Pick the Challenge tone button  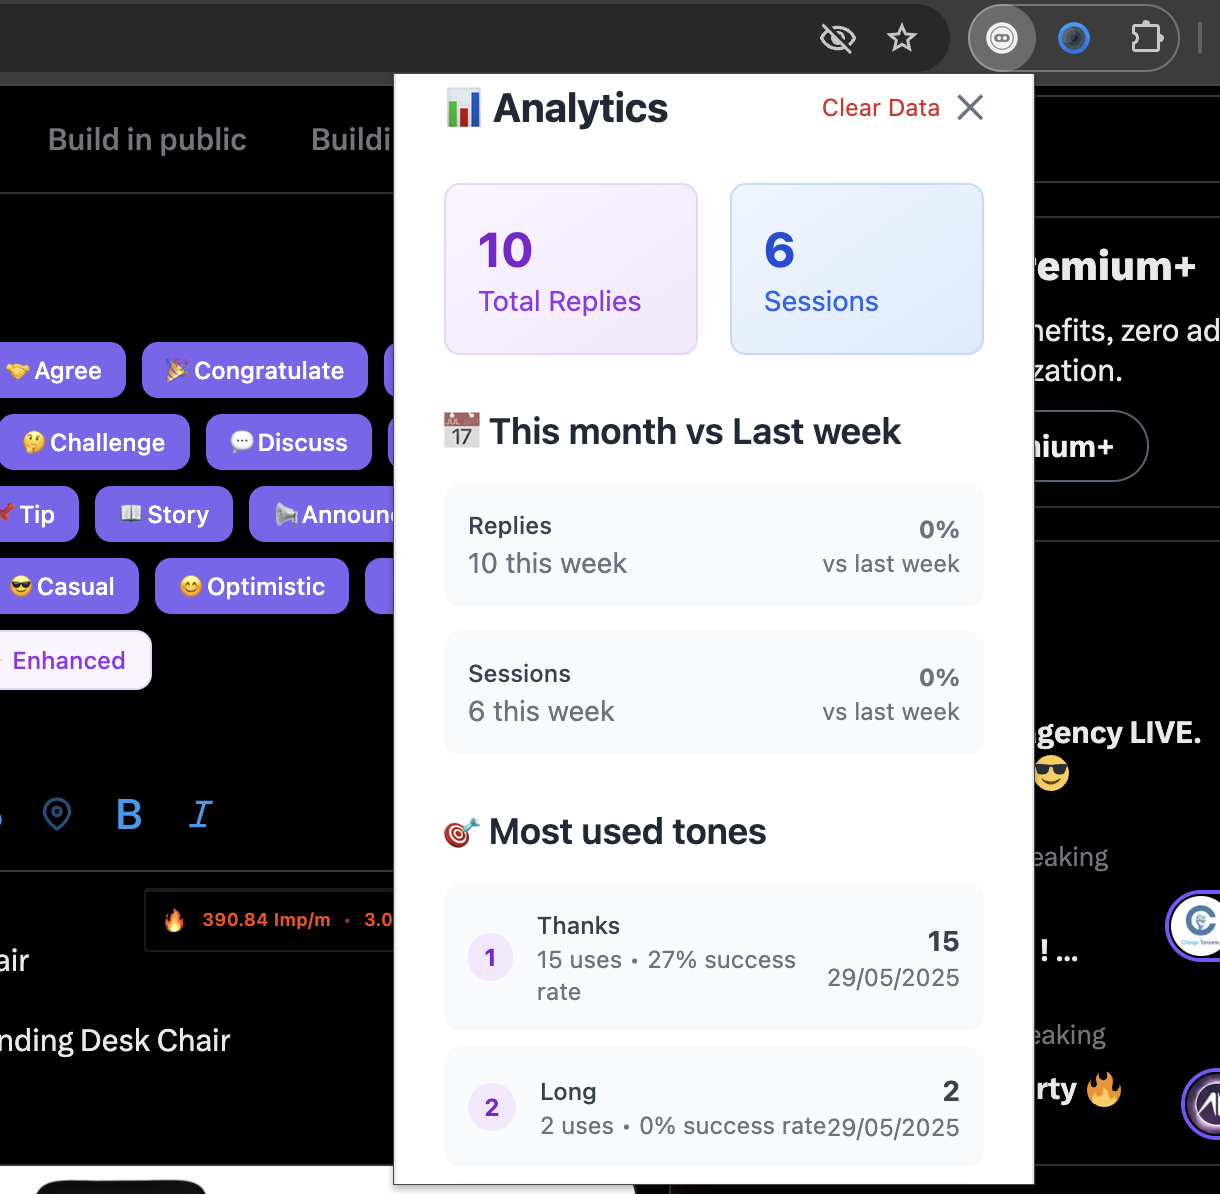point(95,443)
